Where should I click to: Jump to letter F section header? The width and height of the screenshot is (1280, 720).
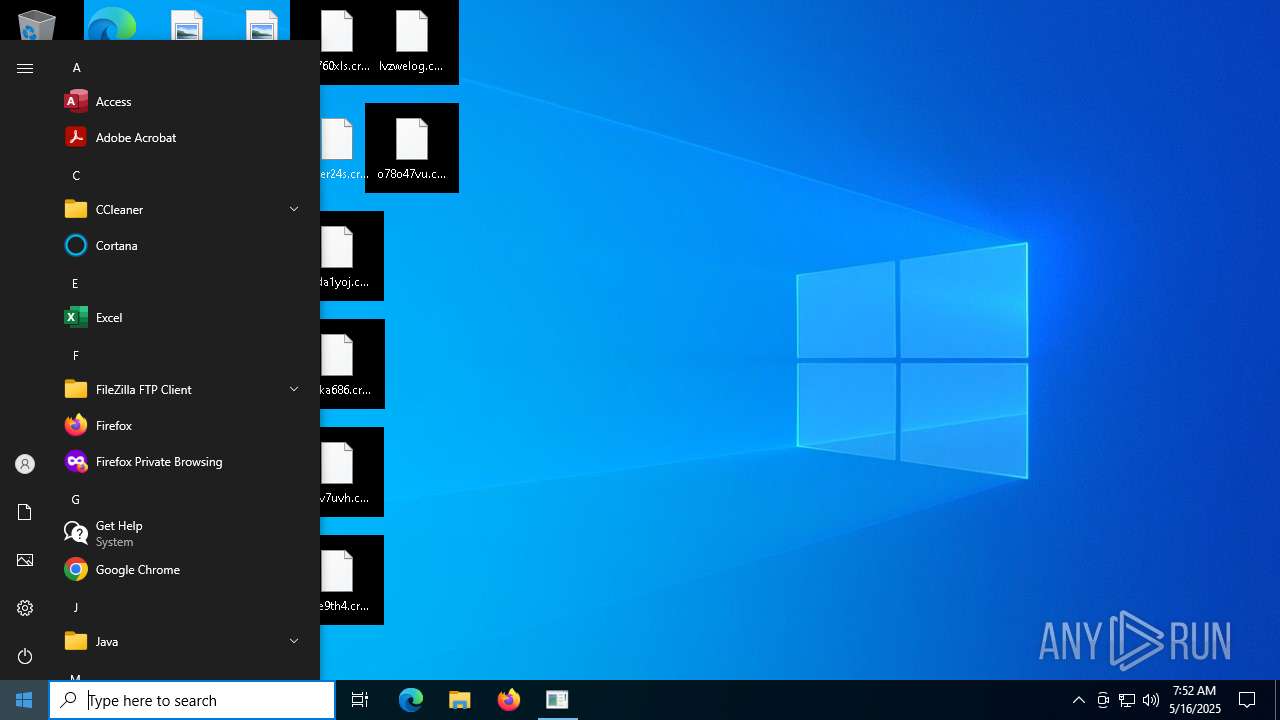pos(75,356)
